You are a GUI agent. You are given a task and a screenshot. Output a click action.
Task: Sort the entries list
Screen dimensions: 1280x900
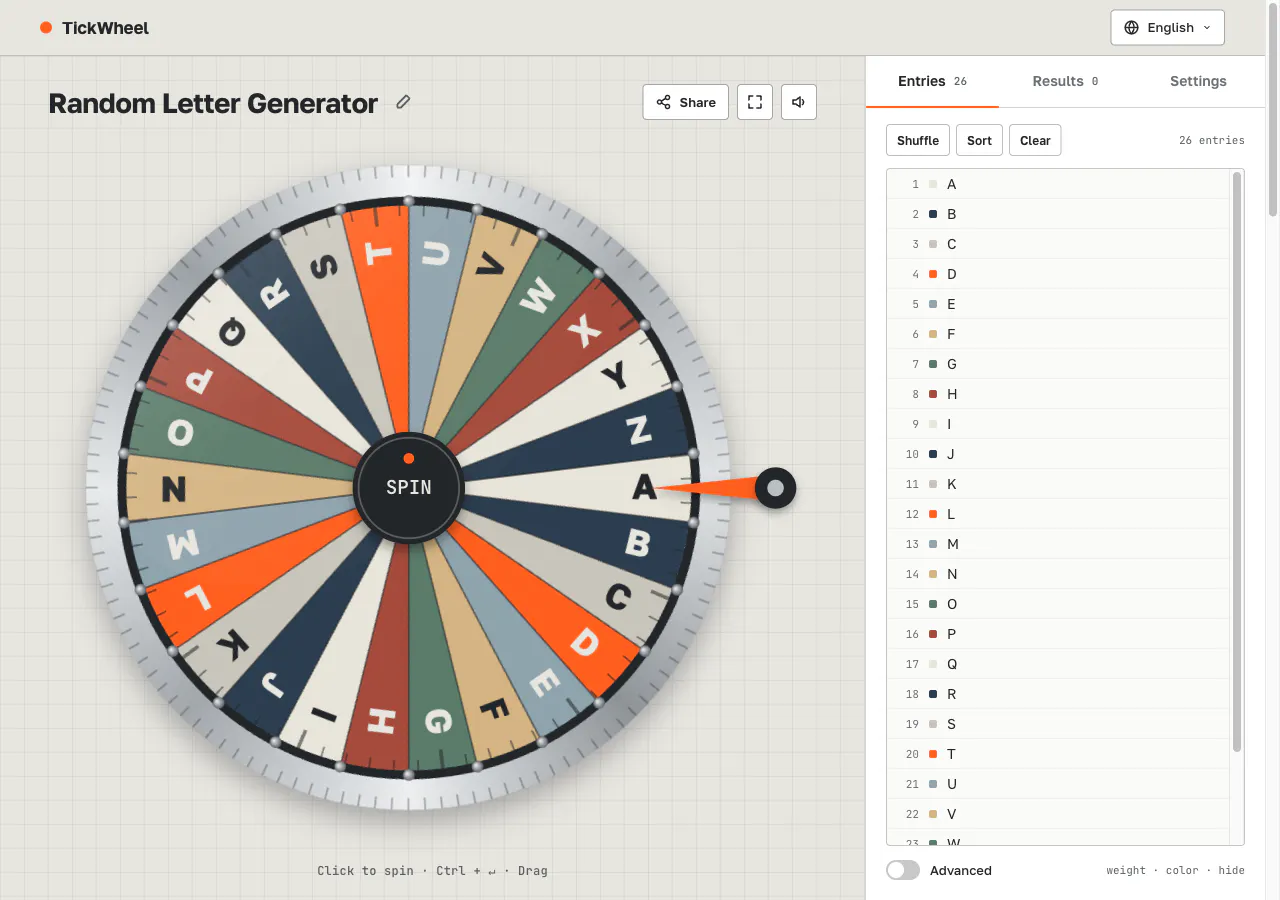(980, 140)
